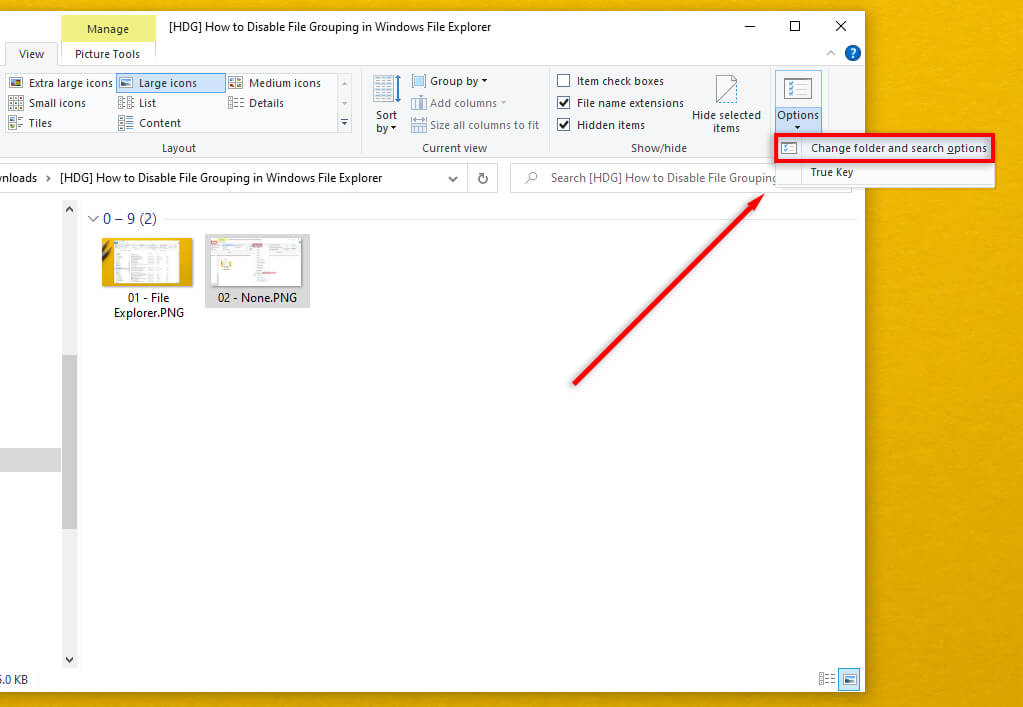Open the Group by dropdown
This screenshot has height=707, width=1023.
tap(450, 81)
